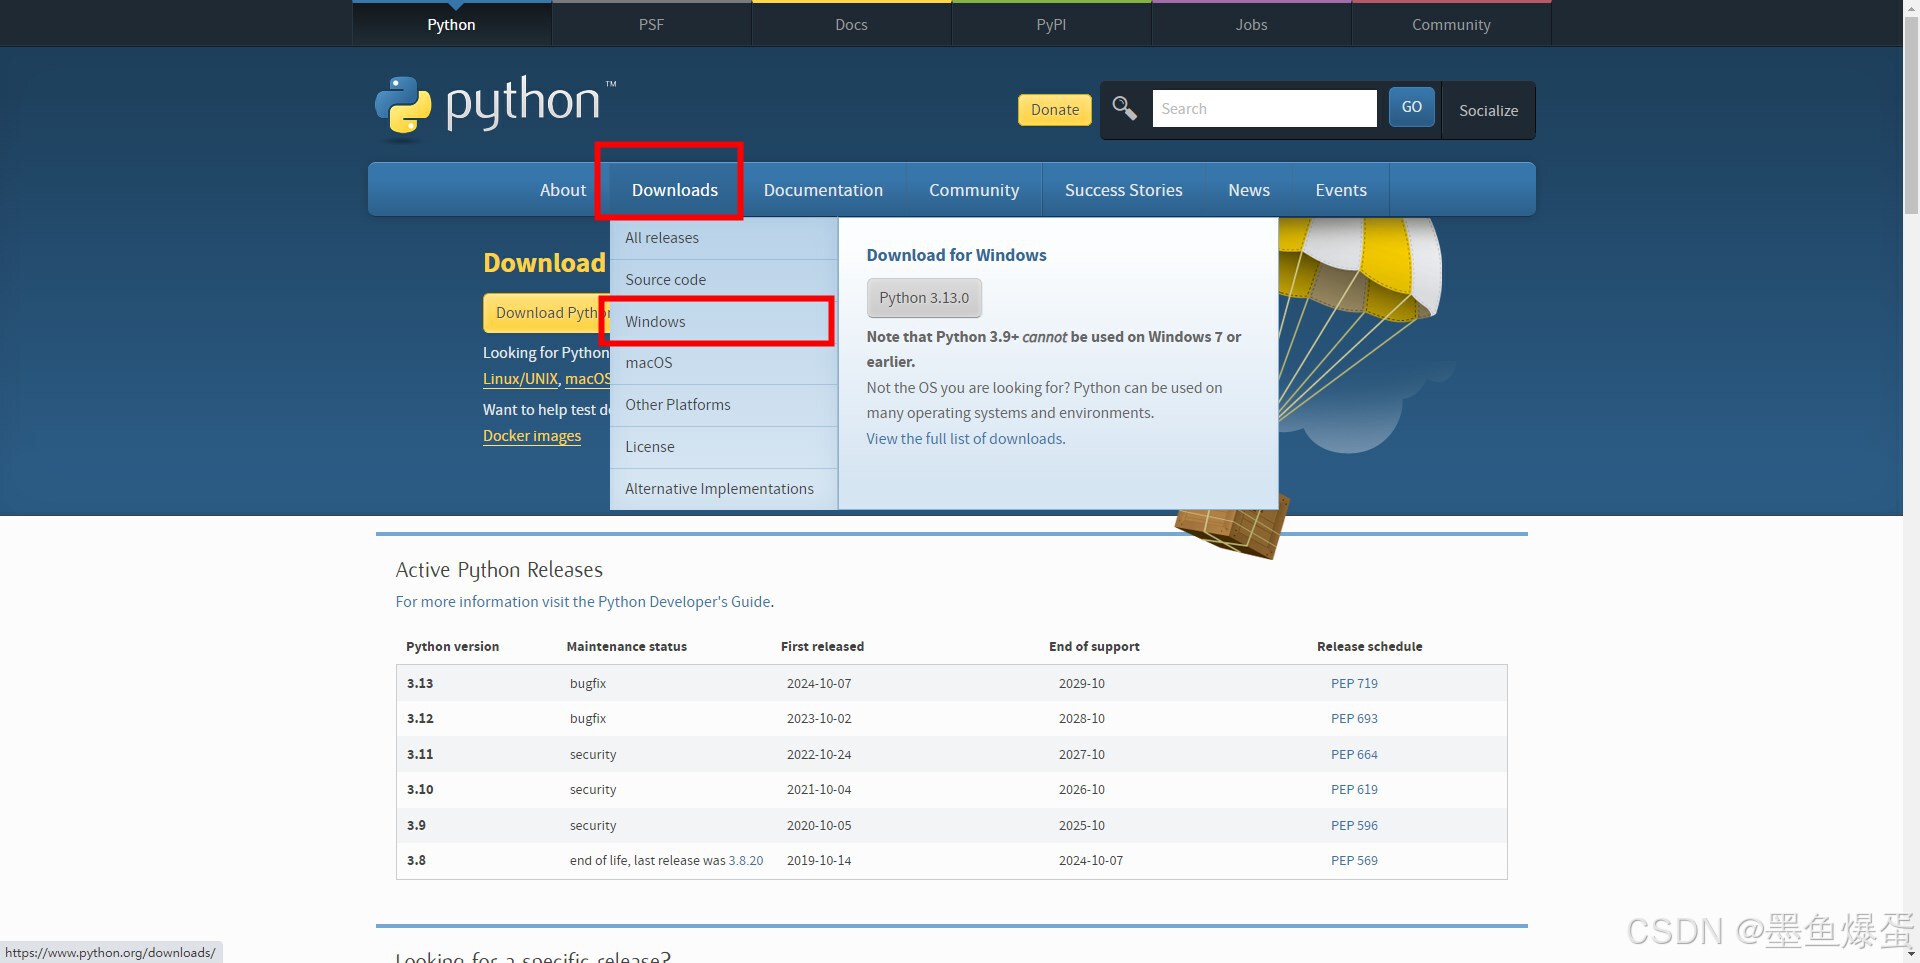Image resolution: width=1920 pixels, height=963 pixels.
Task: Open the top-bar Community tab
Action: coord(1451,24)
